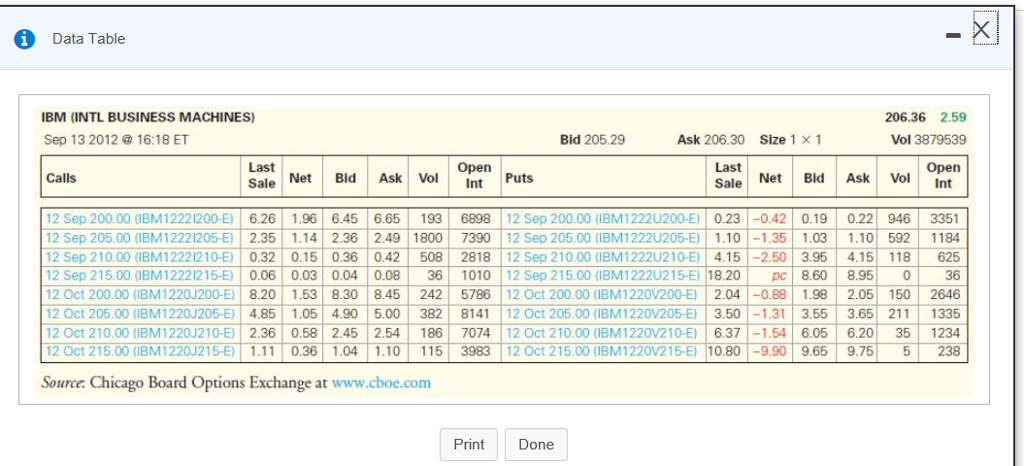Select call 12 Oct 215.00 (IBM1220J215-E)
Image resolution: width=1024 pixels, height=466 pixels.
[140, 351]
